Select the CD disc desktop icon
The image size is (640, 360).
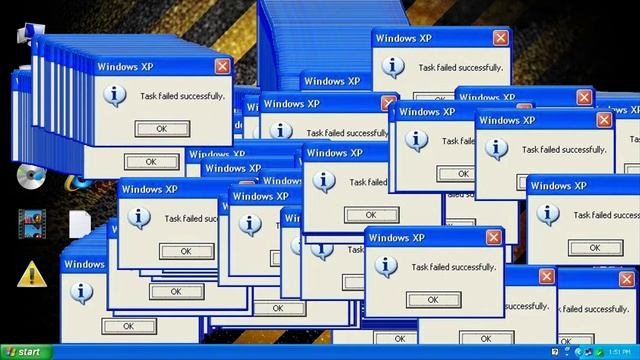click(31, 177)
